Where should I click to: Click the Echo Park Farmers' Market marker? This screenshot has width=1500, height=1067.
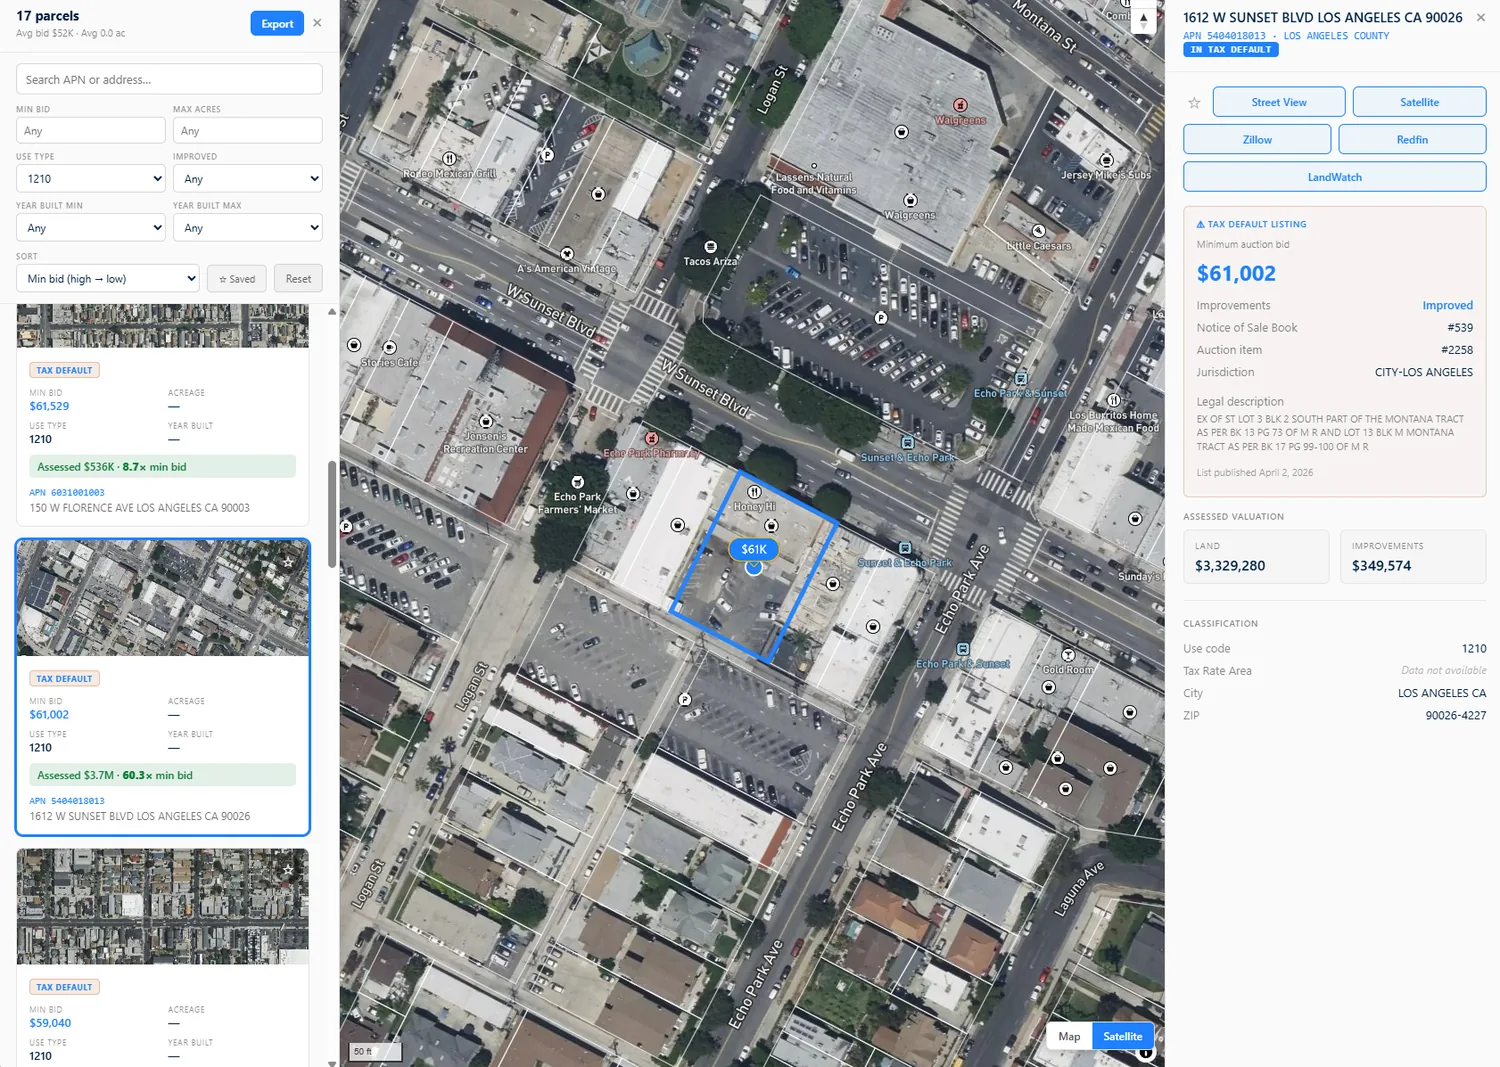click(577, 482)
